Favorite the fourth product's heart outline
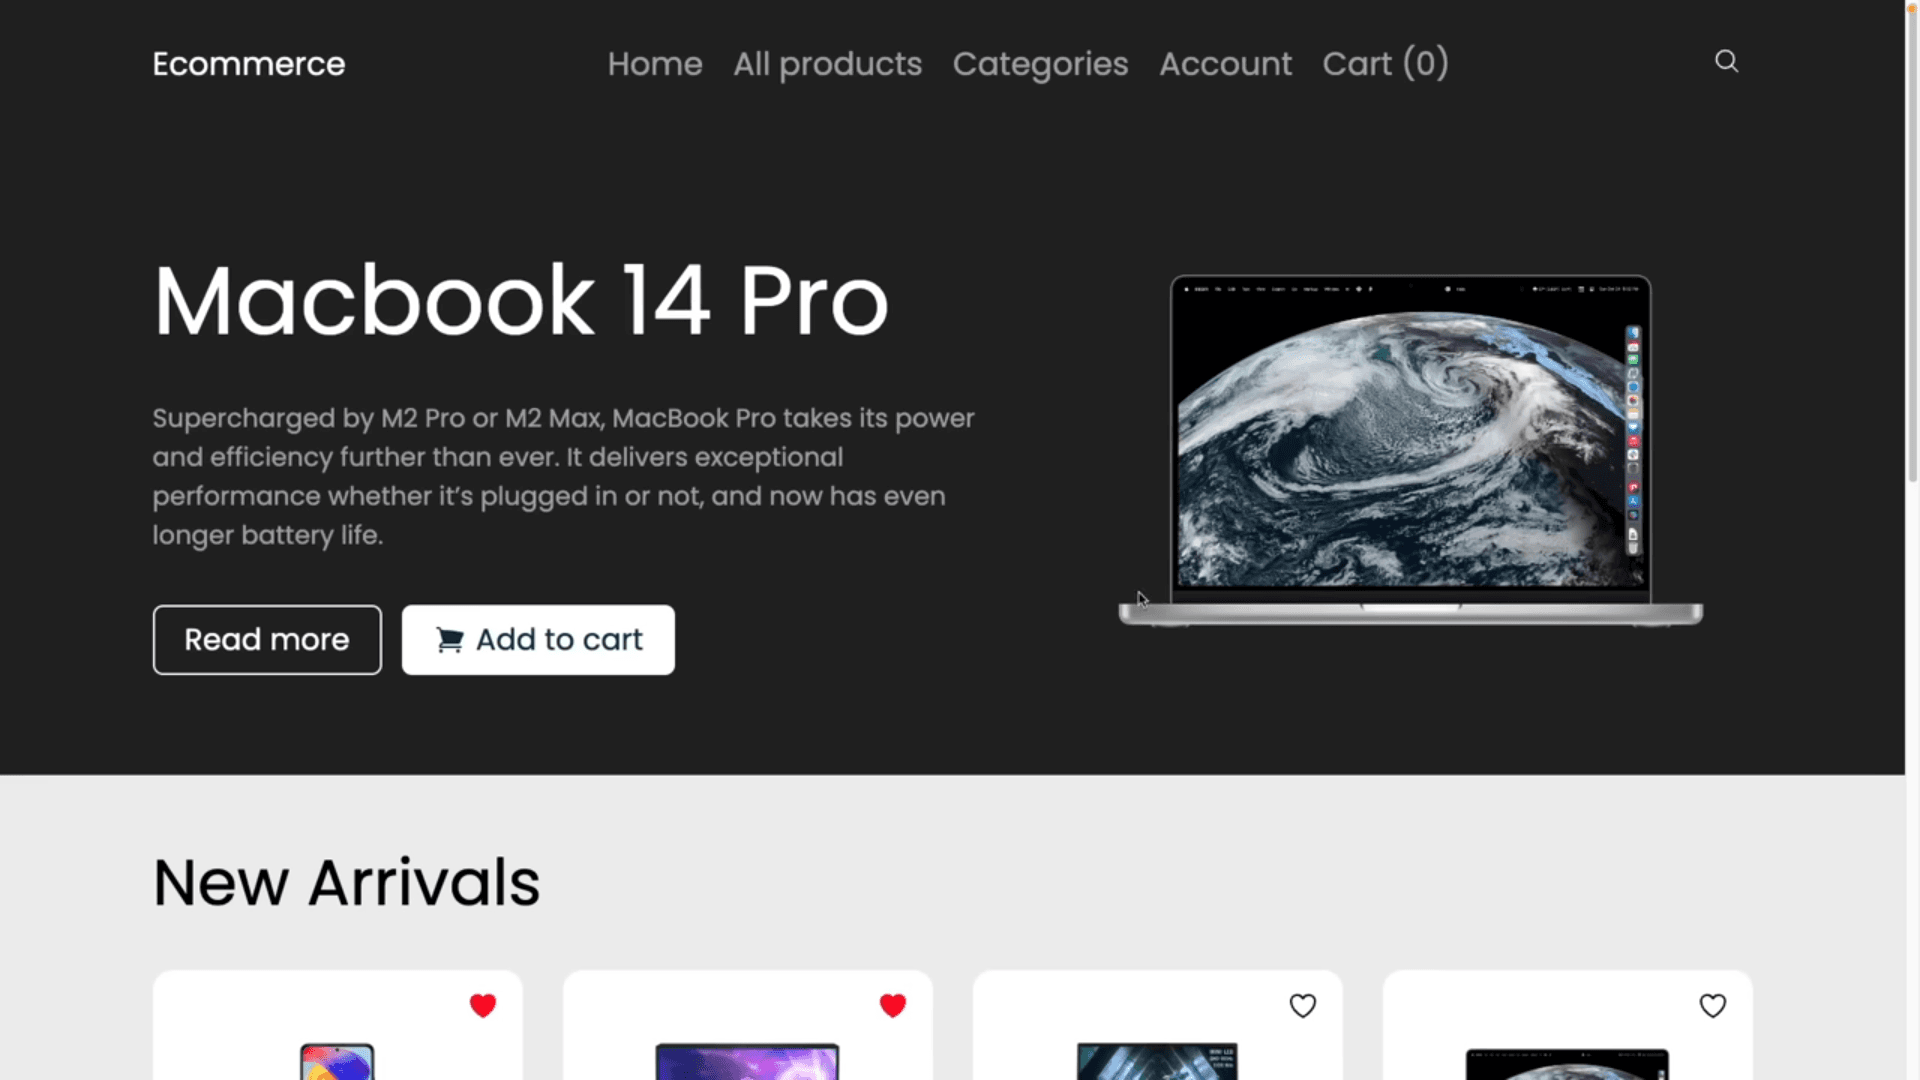 tap(1712, 1005)
